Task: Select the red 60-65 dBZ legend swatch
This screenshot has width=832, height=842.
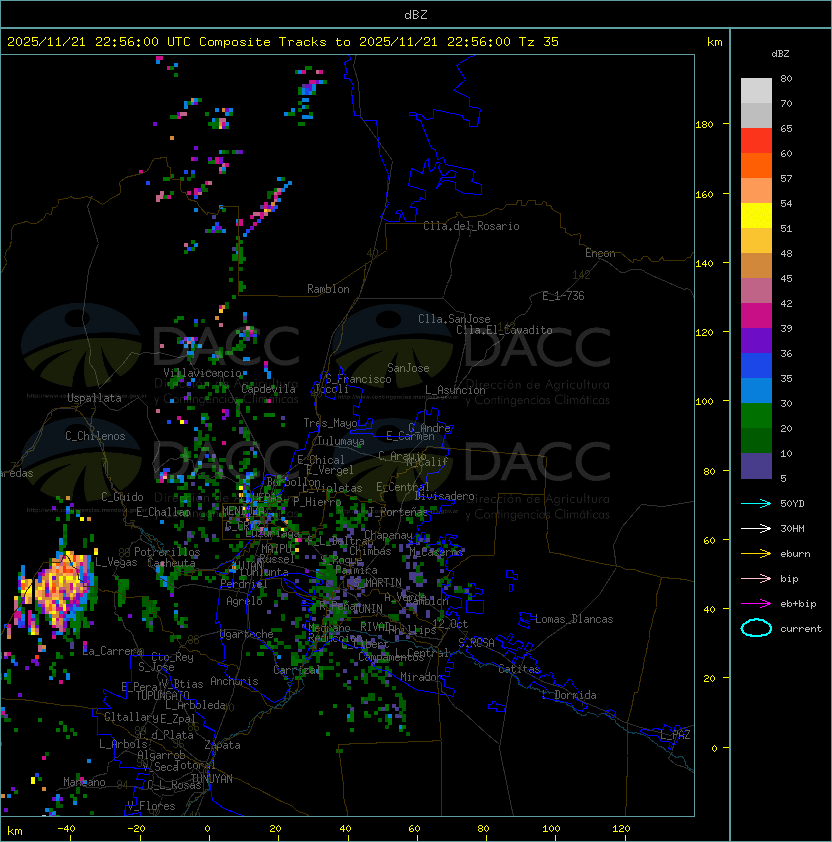Action: 756,141
